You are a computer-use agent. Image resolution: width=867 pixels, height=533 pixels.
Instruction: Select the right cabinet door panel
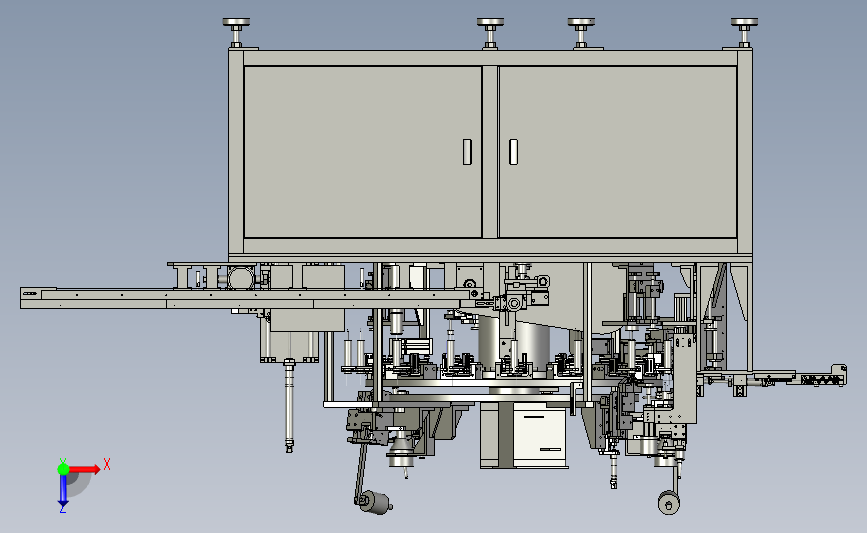pos(618,152)
